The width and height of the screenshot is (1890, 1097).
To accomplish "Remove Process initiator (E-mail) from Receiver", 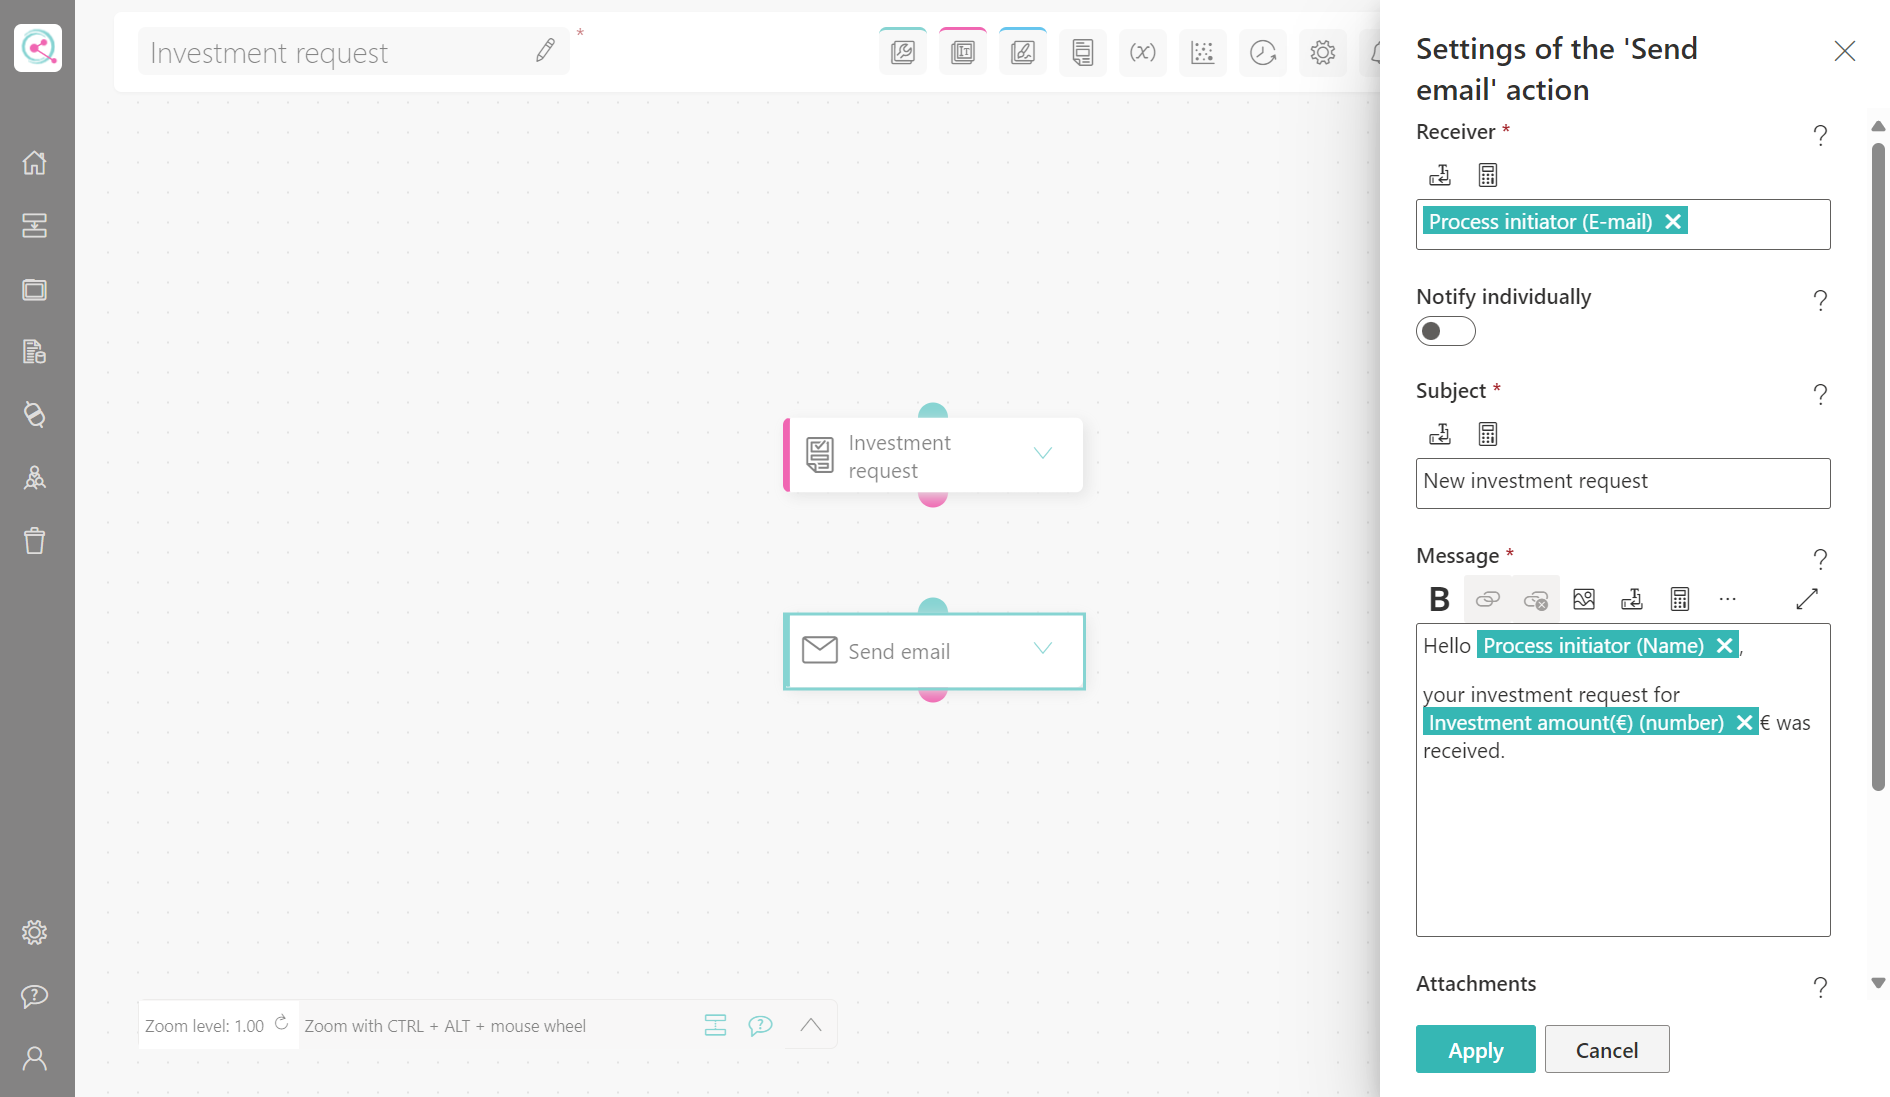I will [1673, 222].
